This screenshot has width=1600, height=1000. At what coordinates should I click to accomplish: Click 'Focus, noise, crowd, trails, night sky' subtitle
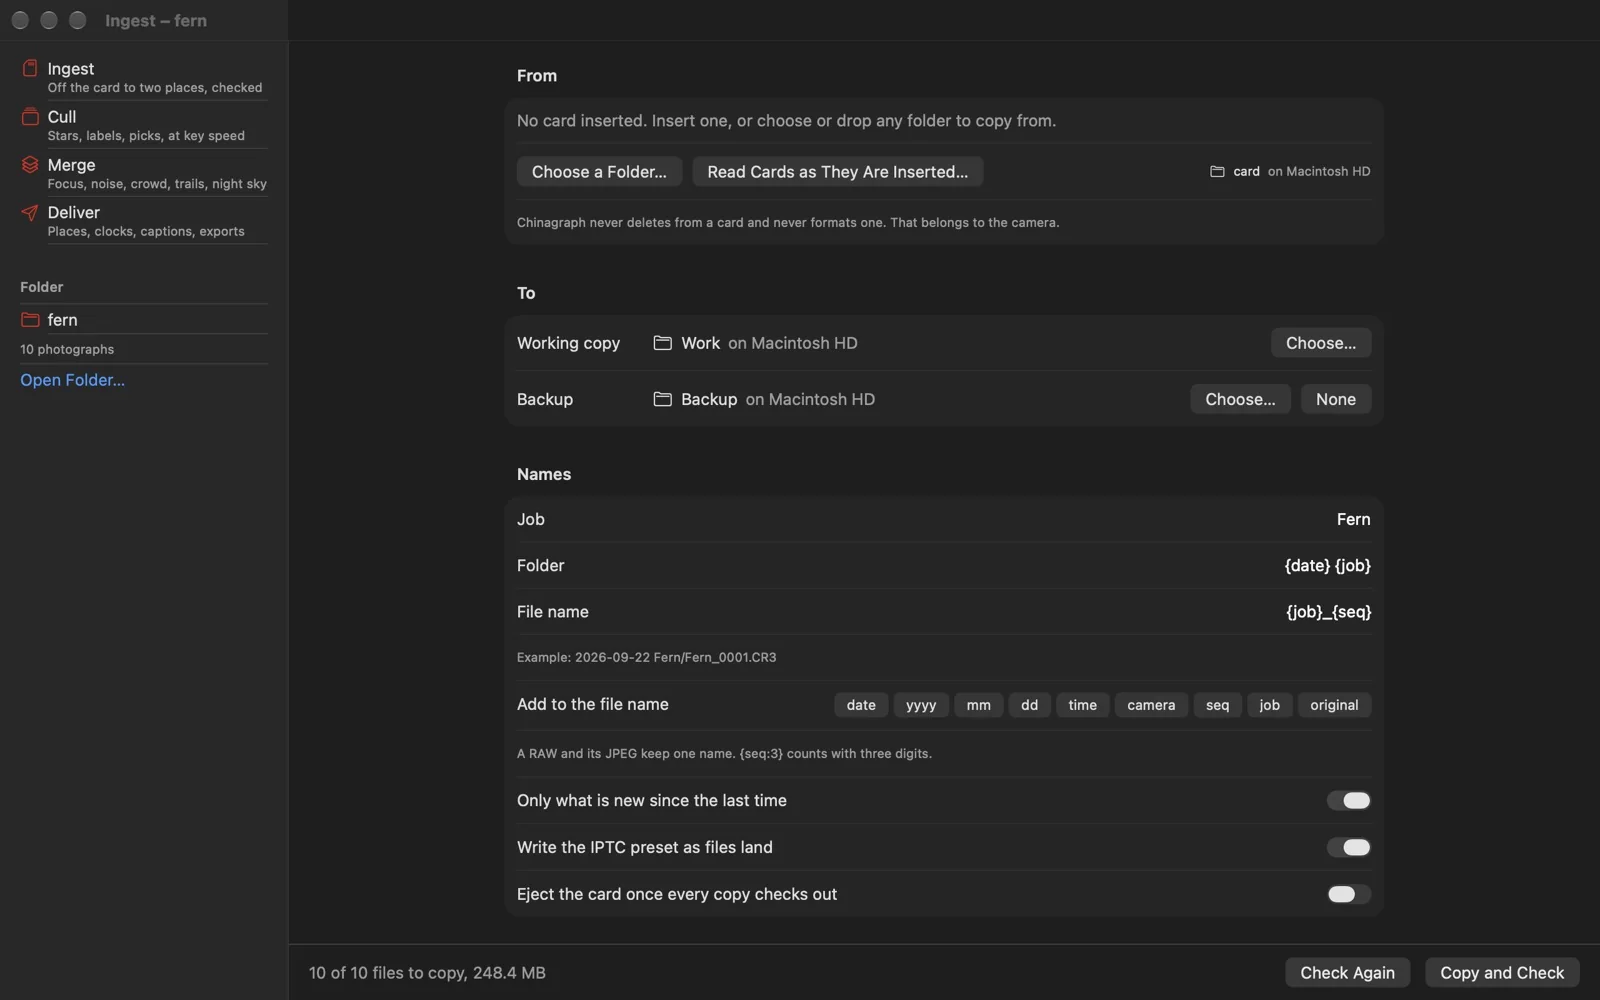(157, 184)
